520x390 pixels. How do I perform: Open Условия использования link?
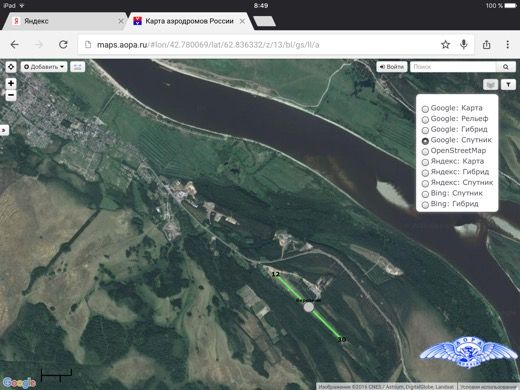489,387
